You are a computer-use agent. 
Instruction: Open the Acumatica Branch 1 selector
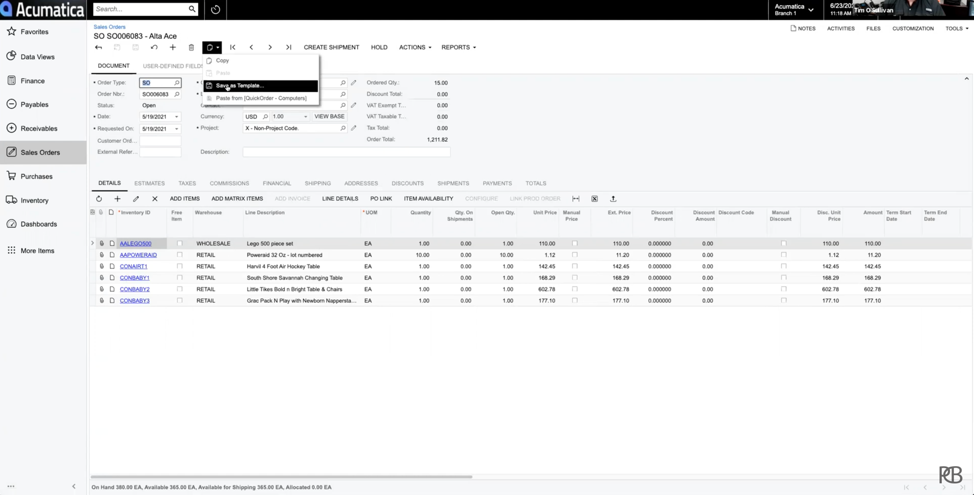pos(794,9)
